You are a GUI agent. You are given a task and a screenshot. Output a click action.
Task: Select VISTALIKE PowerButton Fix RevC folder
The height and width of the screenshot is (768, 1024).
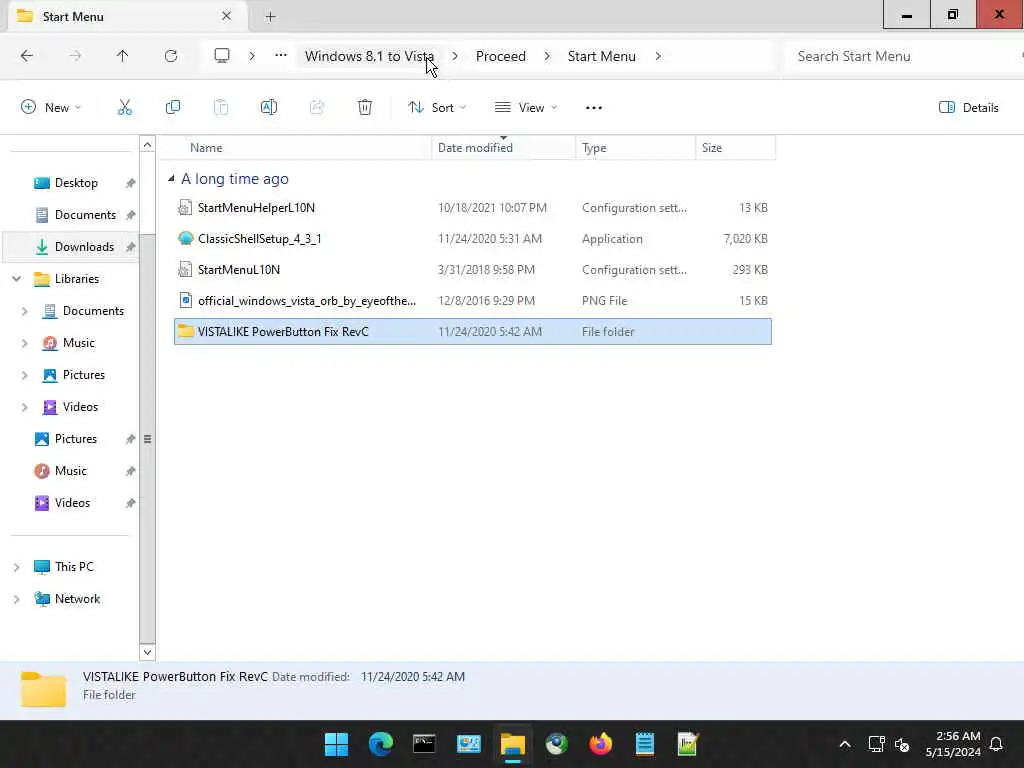(473, 332)
